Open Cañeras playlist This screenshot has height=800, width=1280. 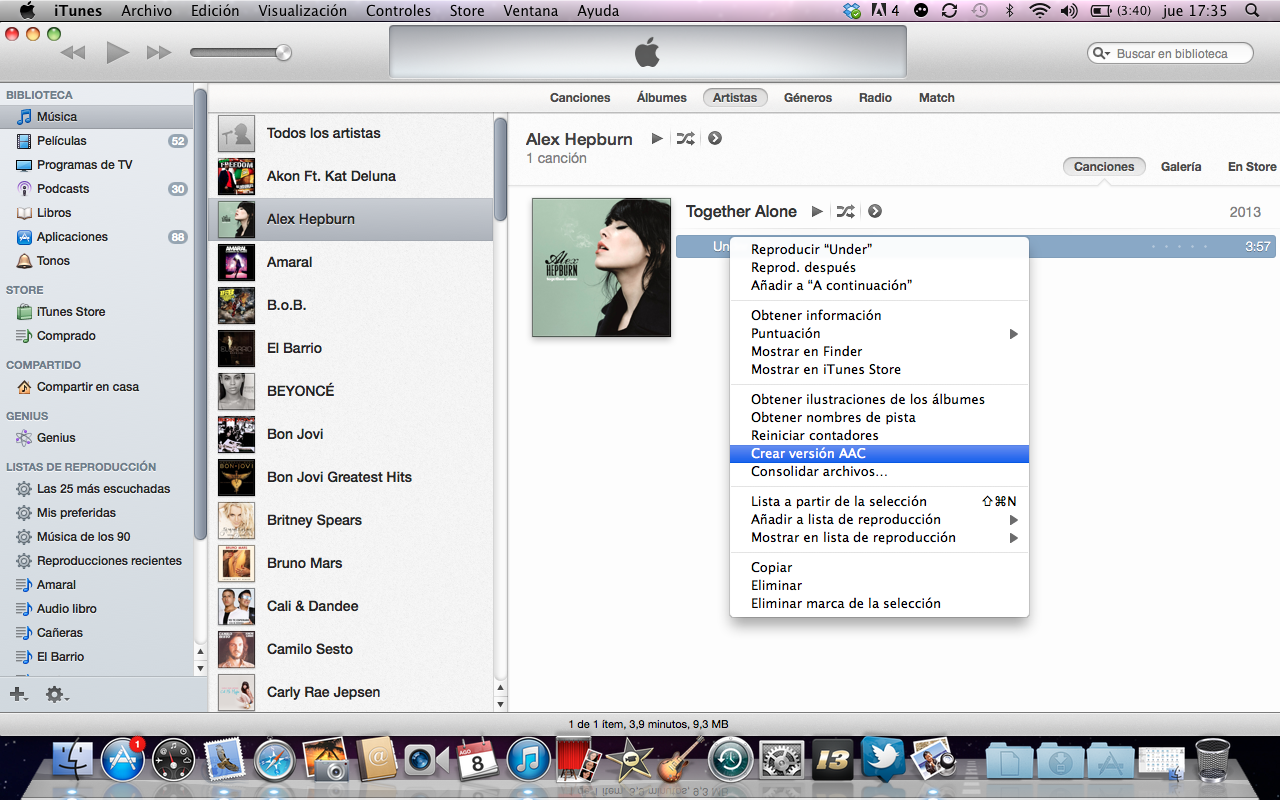click(x=97, y=633)
